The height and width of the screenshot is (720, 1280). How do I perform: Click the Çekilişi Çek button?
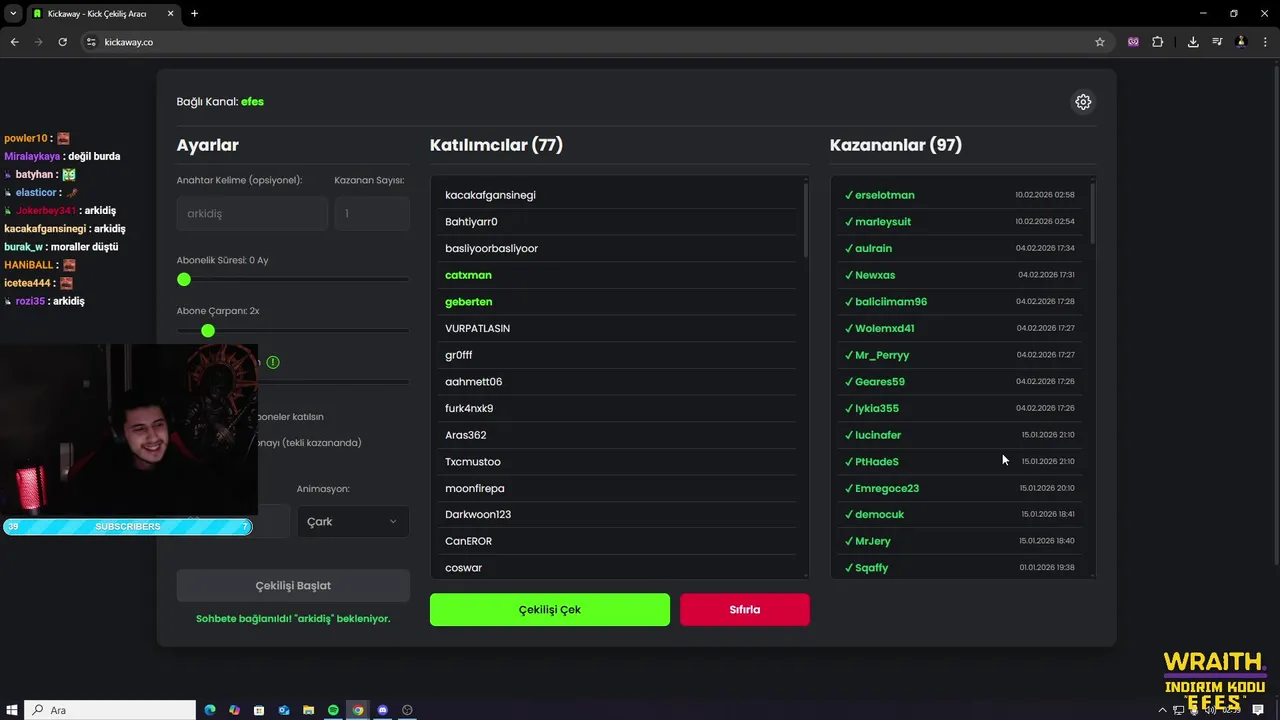point(550,610)
